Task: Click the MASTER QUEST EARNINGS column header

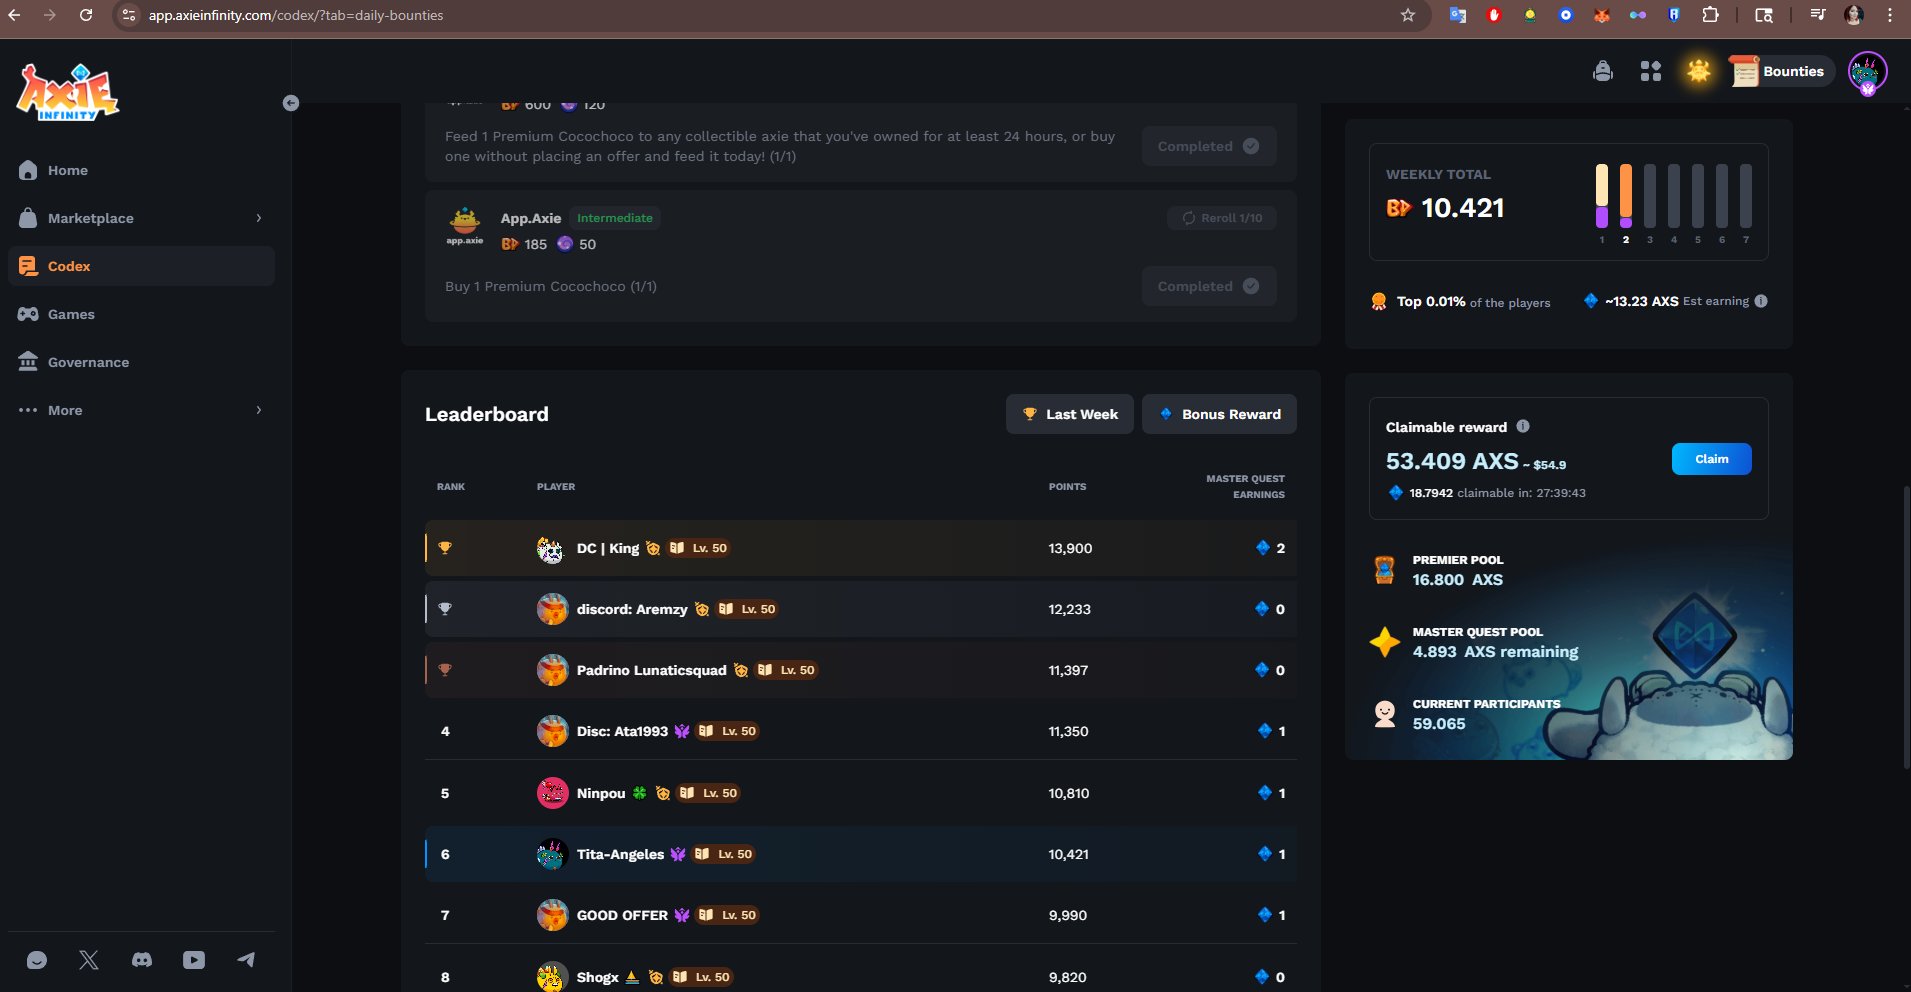Action: pyautogui.click(x=1245, y=486)
